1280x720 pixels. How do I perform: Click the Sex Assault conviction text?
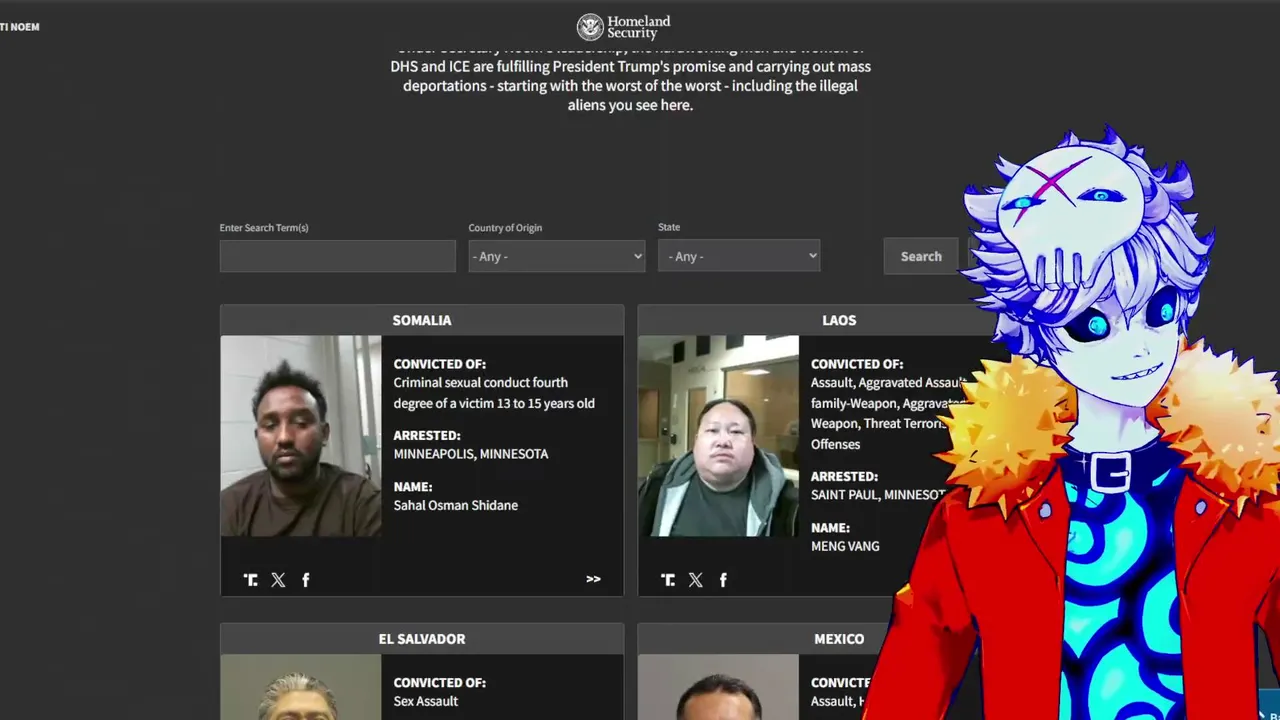pyautogui.click(x=426, y=701)
